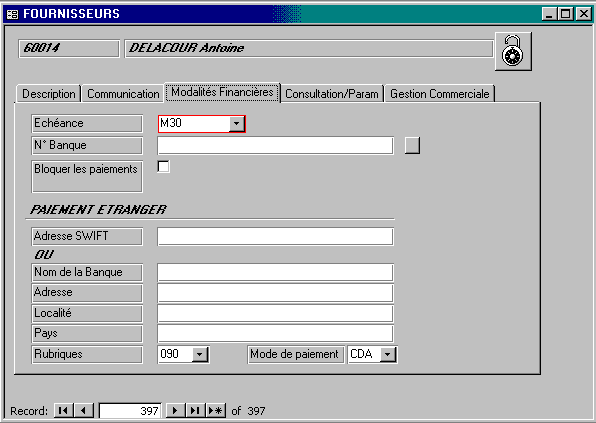Viewport: 596px width, 423px height.
Task: Open the Communication tab
Action: click(123, 94)
